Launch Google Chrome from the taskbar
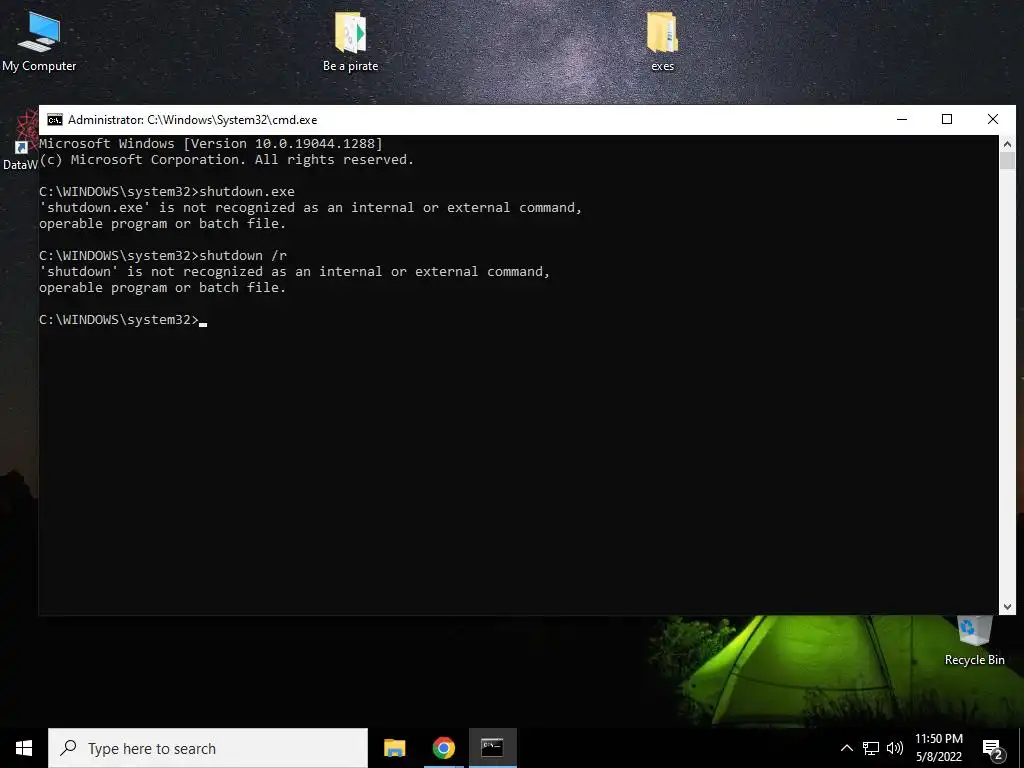 tap(443, 748)
